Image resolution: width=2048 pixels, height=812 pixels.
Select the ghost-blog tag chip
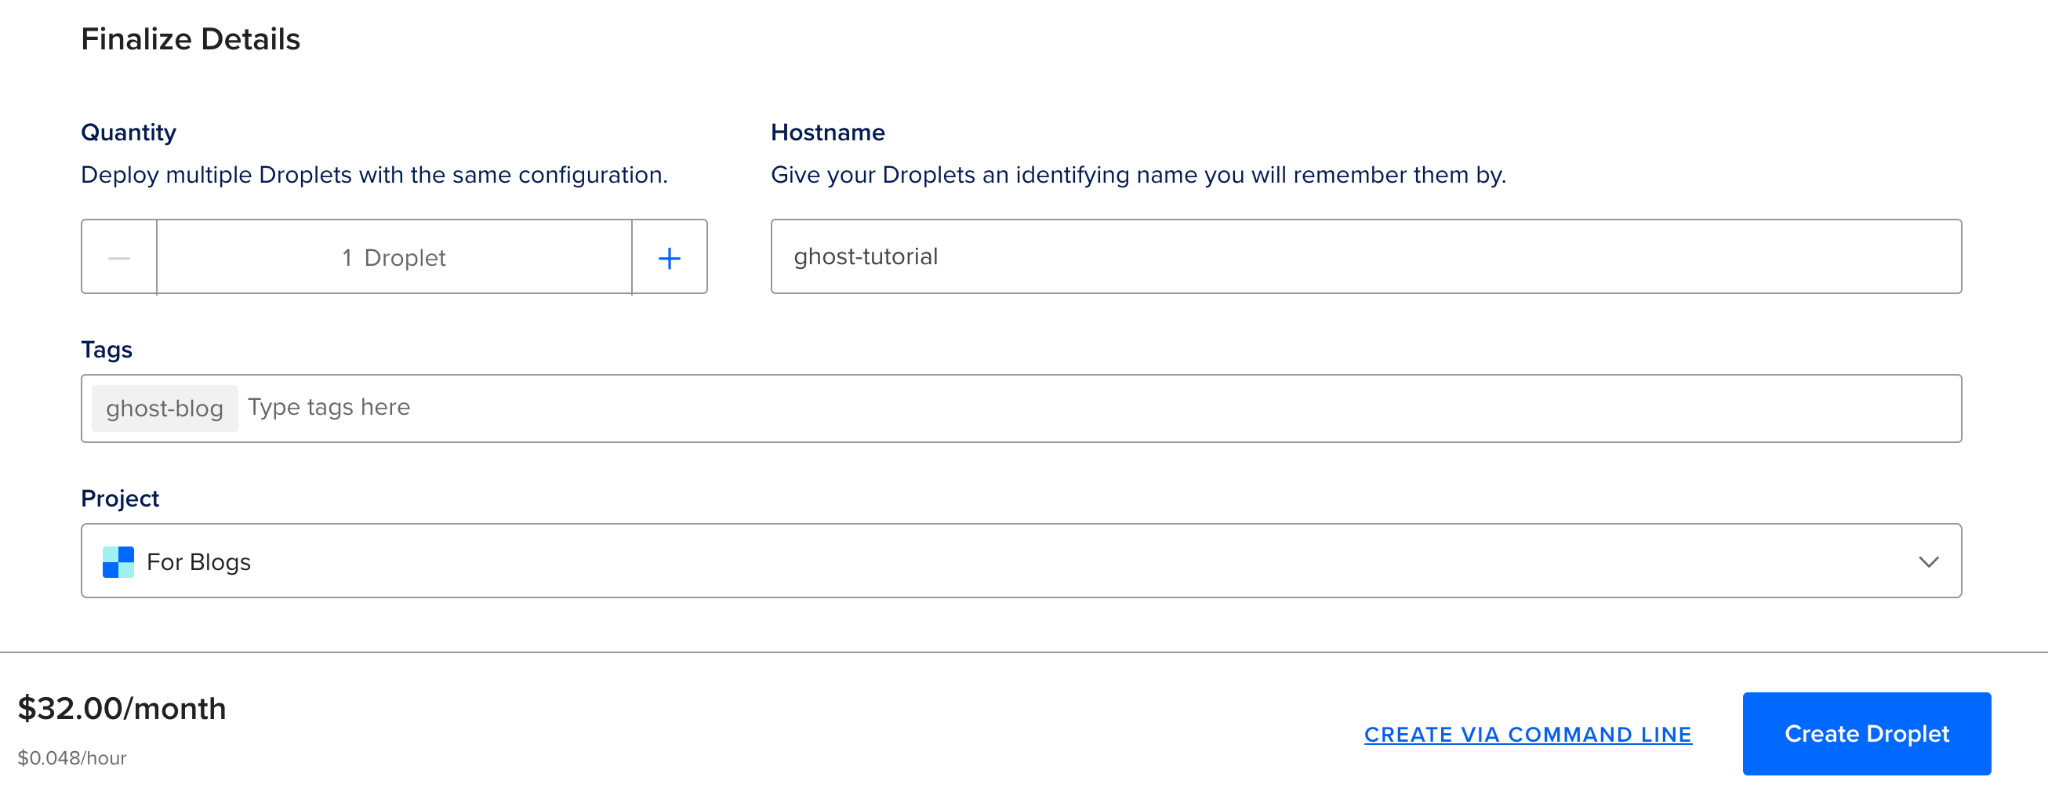(165, 409)
